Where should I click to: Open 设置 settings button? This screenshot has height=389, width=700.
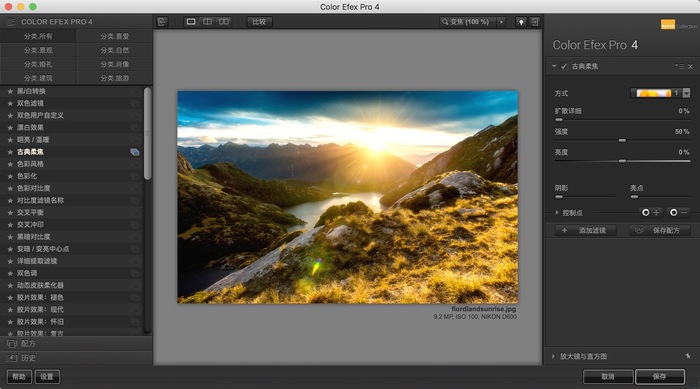click(x=47, y=376)
